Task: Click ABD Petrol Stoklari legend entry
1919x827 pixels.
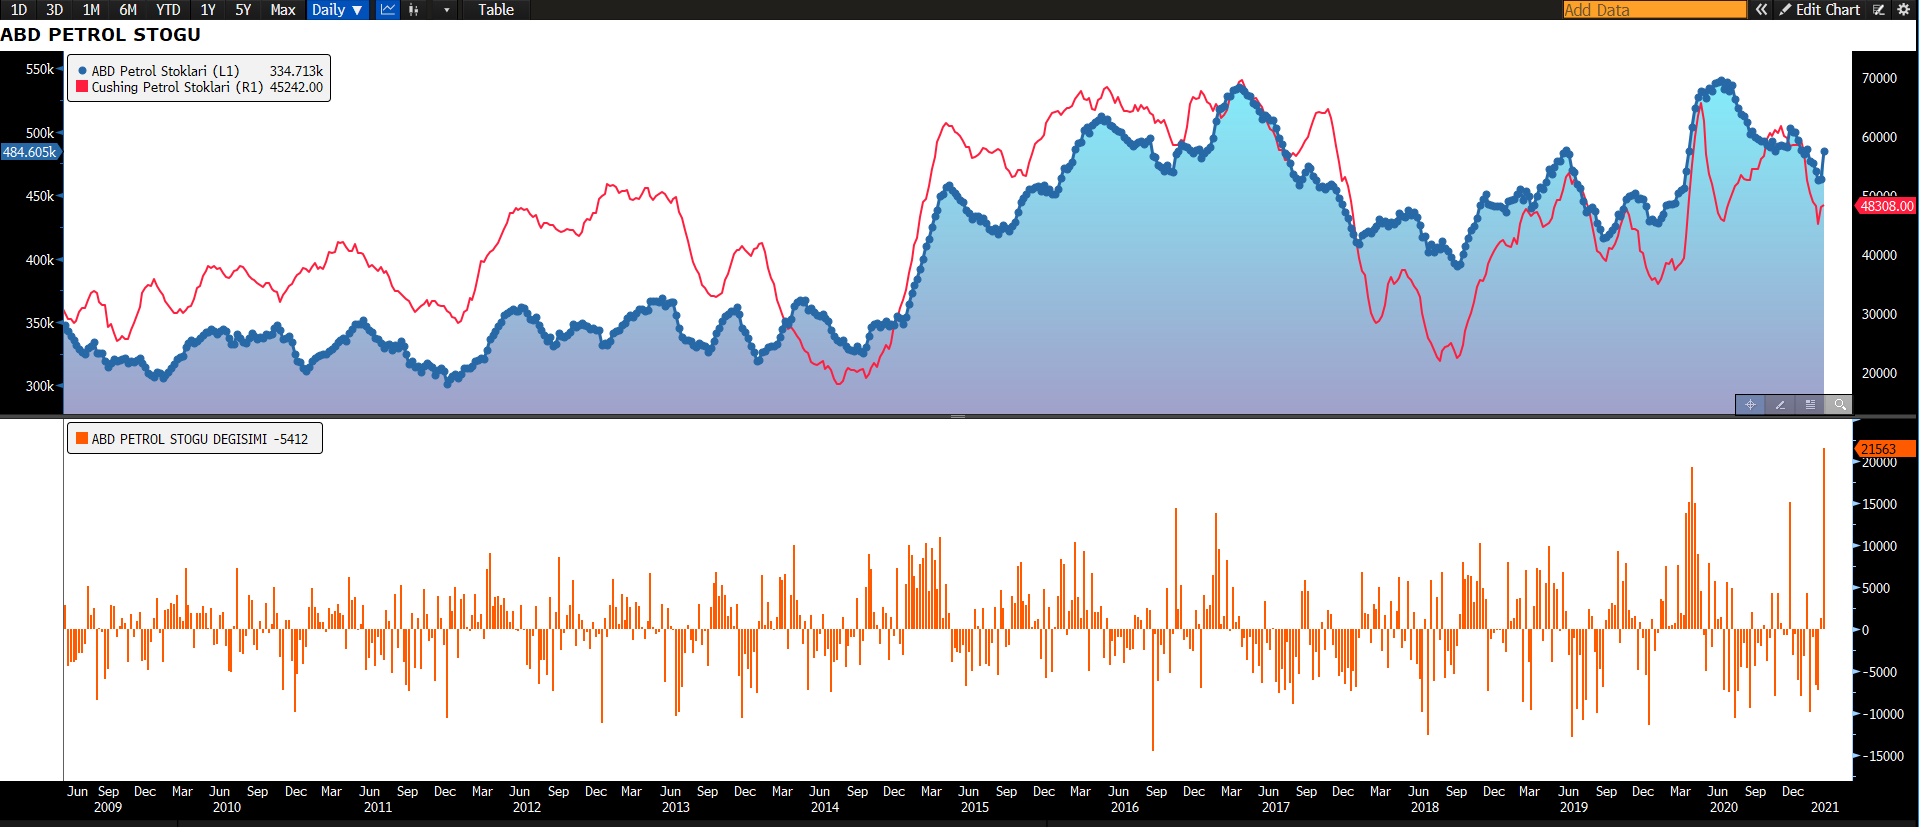Action: click(165, 71)
